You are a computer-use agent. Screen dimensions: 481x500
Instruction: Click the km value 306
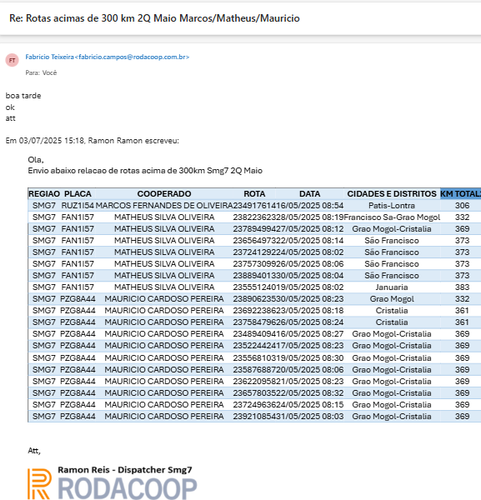pos(462,205)
